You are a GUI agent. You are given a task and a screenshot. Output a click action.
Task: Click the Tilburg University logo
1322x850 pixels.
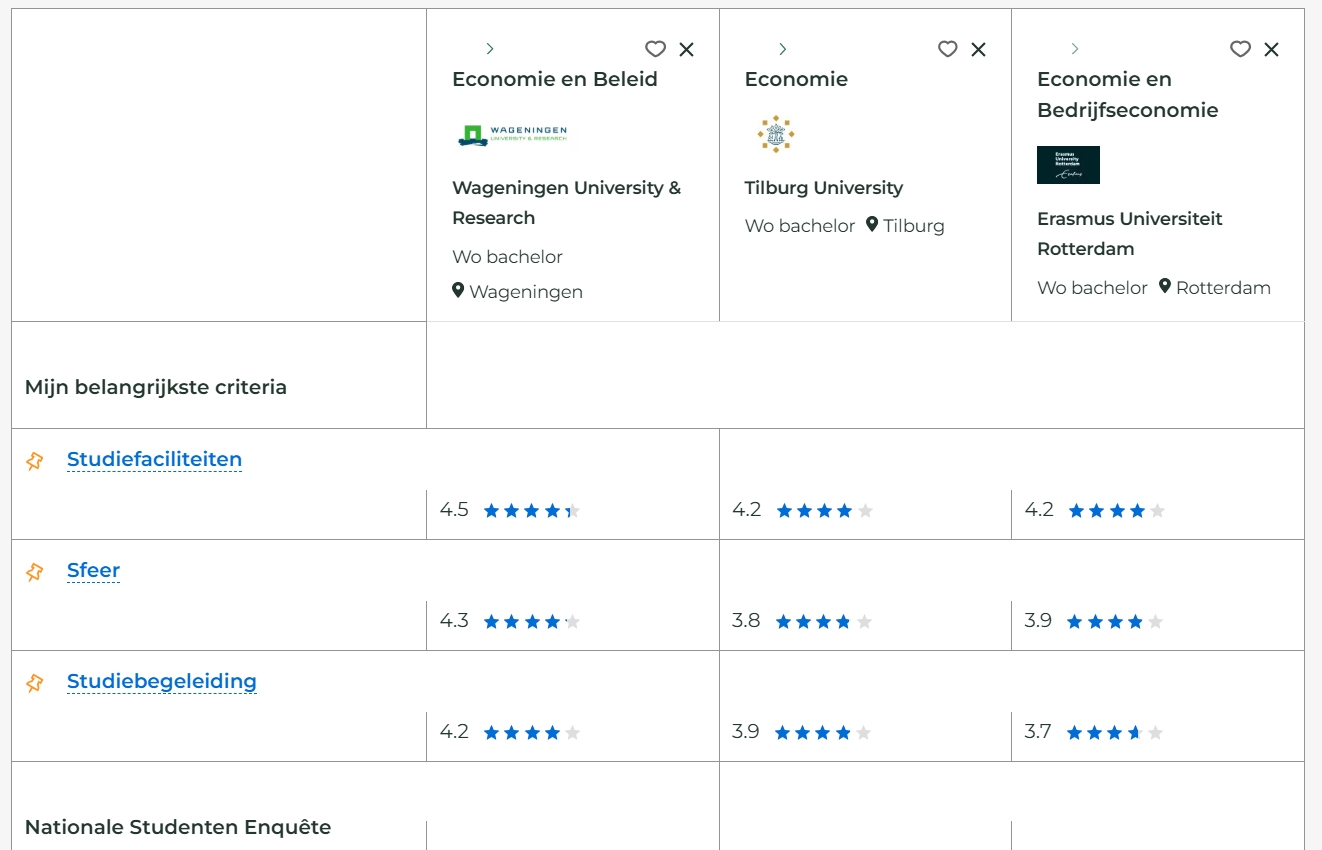click(x=775, y=134)
